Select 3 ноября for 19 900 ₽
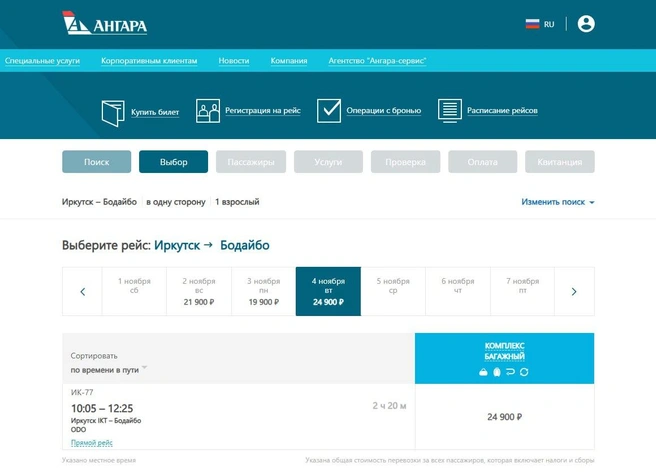This screenshot has width=656, height=476. [x=264, y=292]
